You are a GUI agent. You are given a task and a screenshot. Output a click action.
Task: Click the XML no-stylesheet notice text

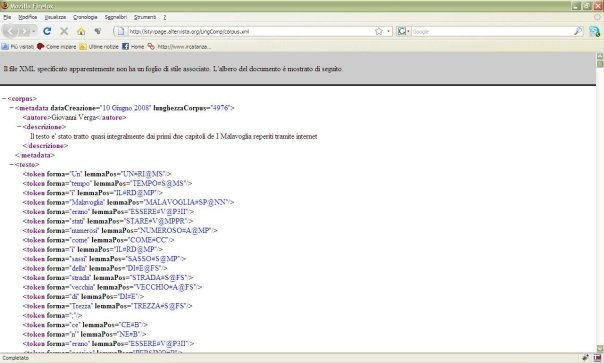(173, 69)
